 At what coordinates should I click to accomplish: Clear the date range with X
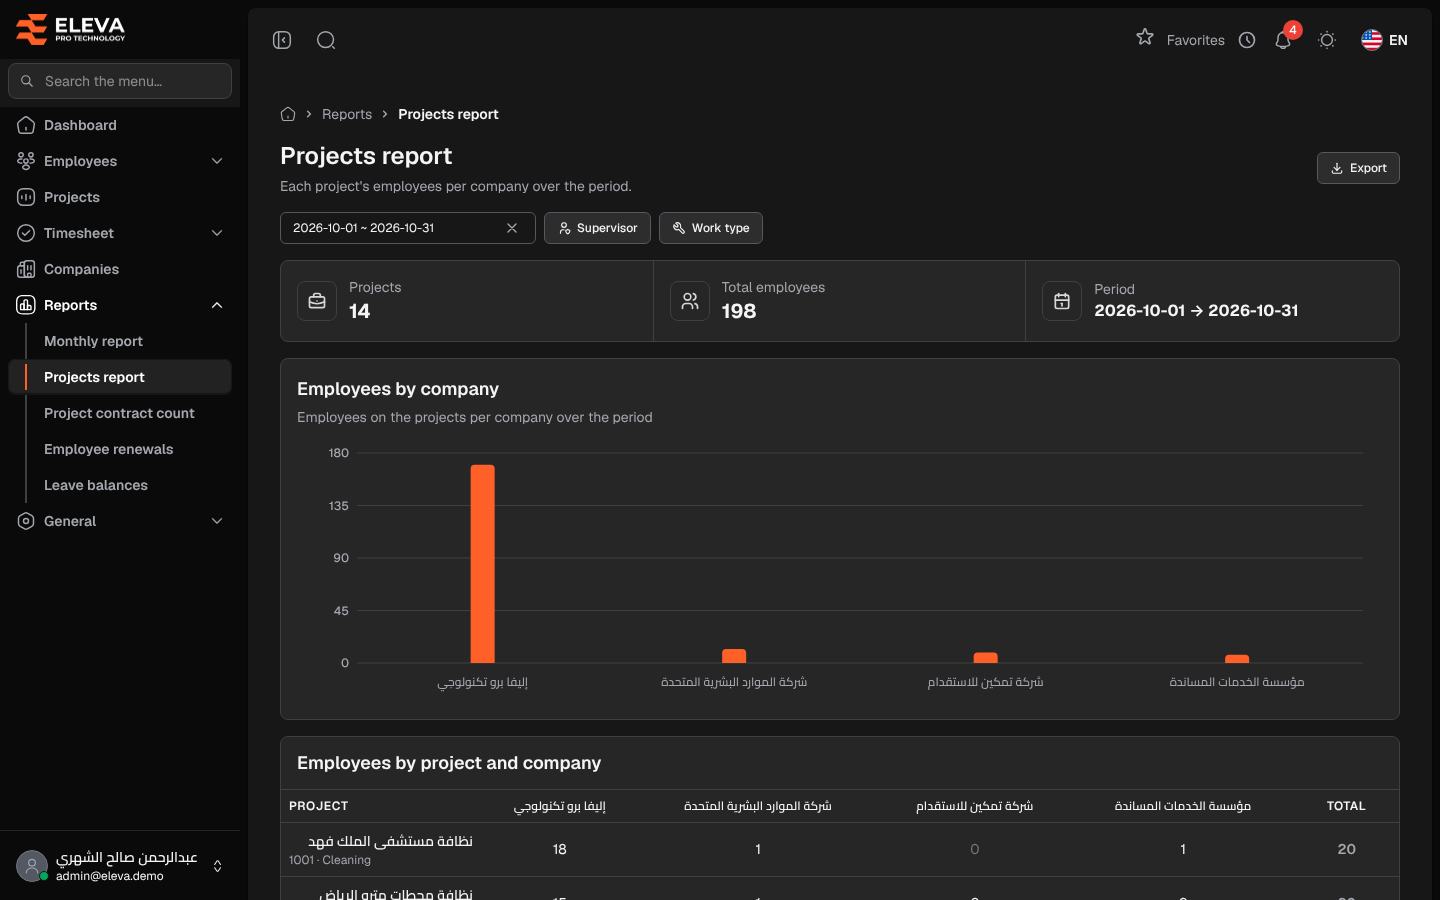point(512,228)
